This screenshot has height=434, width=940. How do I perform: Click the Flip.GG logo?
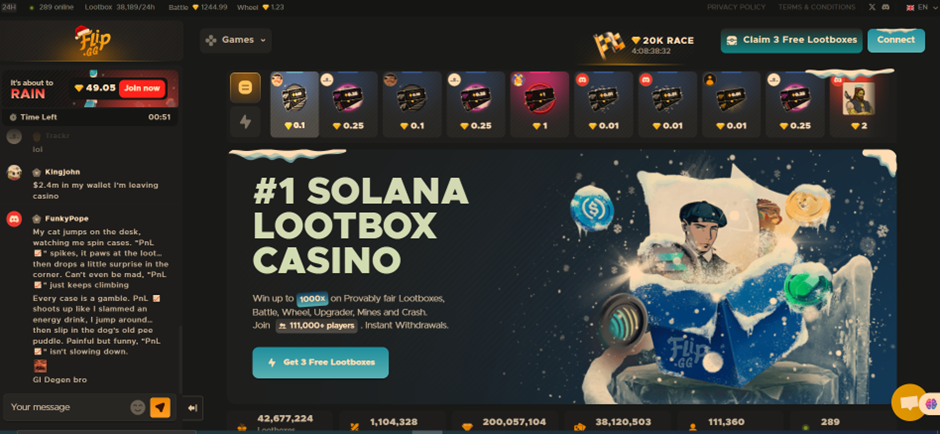click(x=92, y=41)
